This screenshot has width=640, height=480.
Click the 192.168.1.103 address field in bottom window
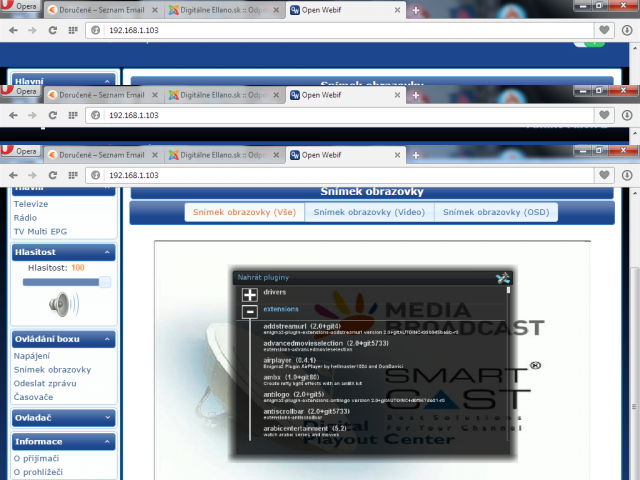tap(340, 175)
